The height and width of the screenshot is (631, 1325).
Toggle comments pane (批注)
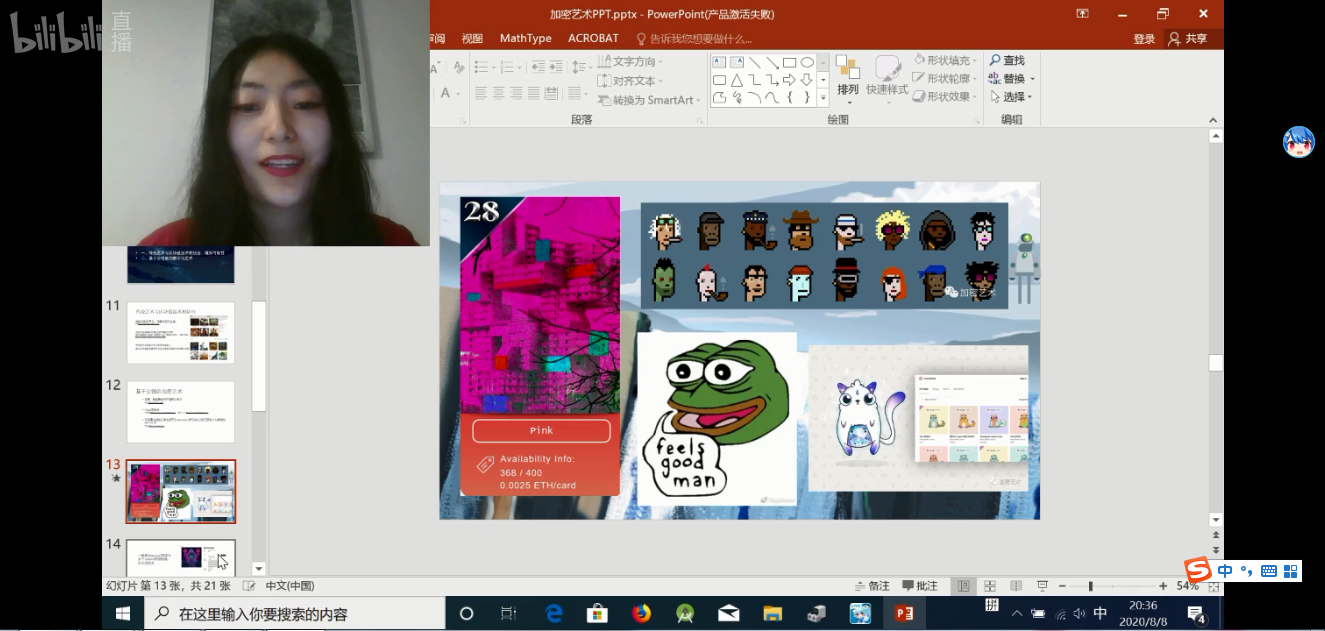920,586
